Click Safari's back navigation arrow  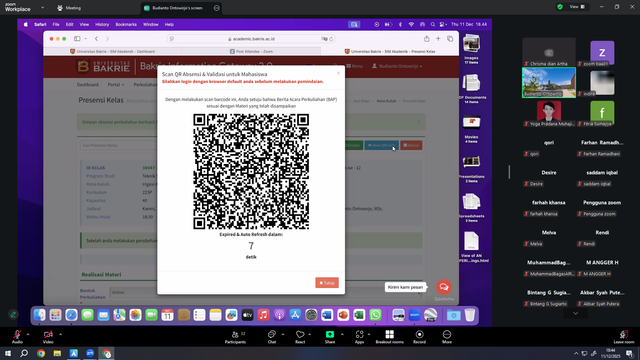(x=97, y=39)
